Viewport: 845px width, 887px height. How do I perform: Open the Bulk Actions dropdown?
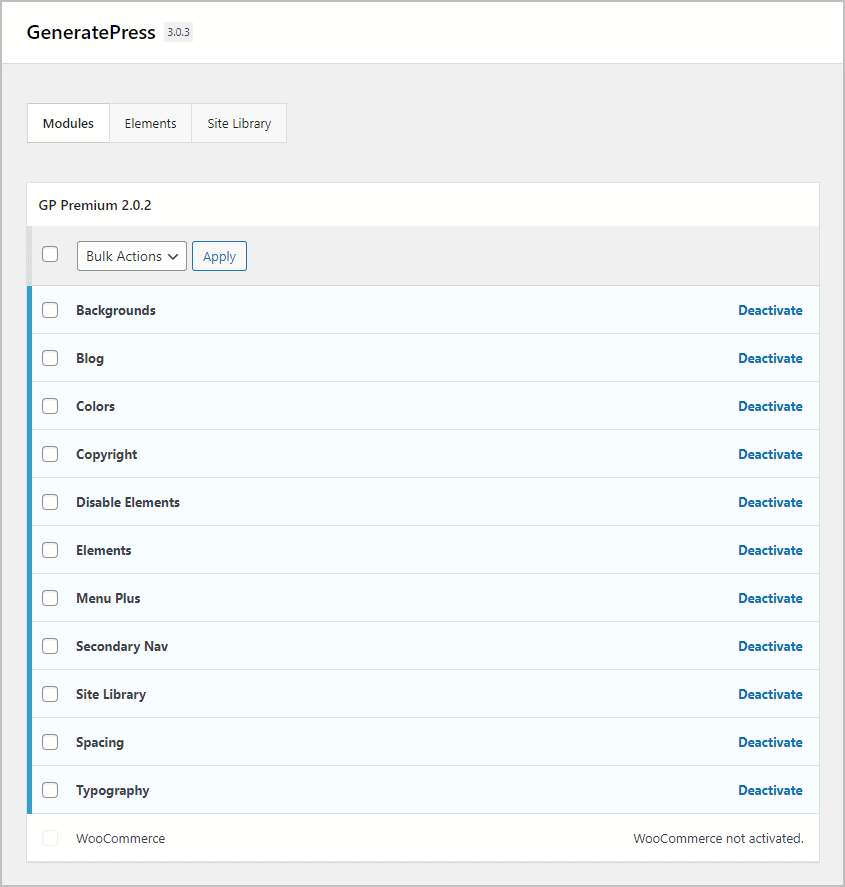pyautogui.click(x=132, y=256)
